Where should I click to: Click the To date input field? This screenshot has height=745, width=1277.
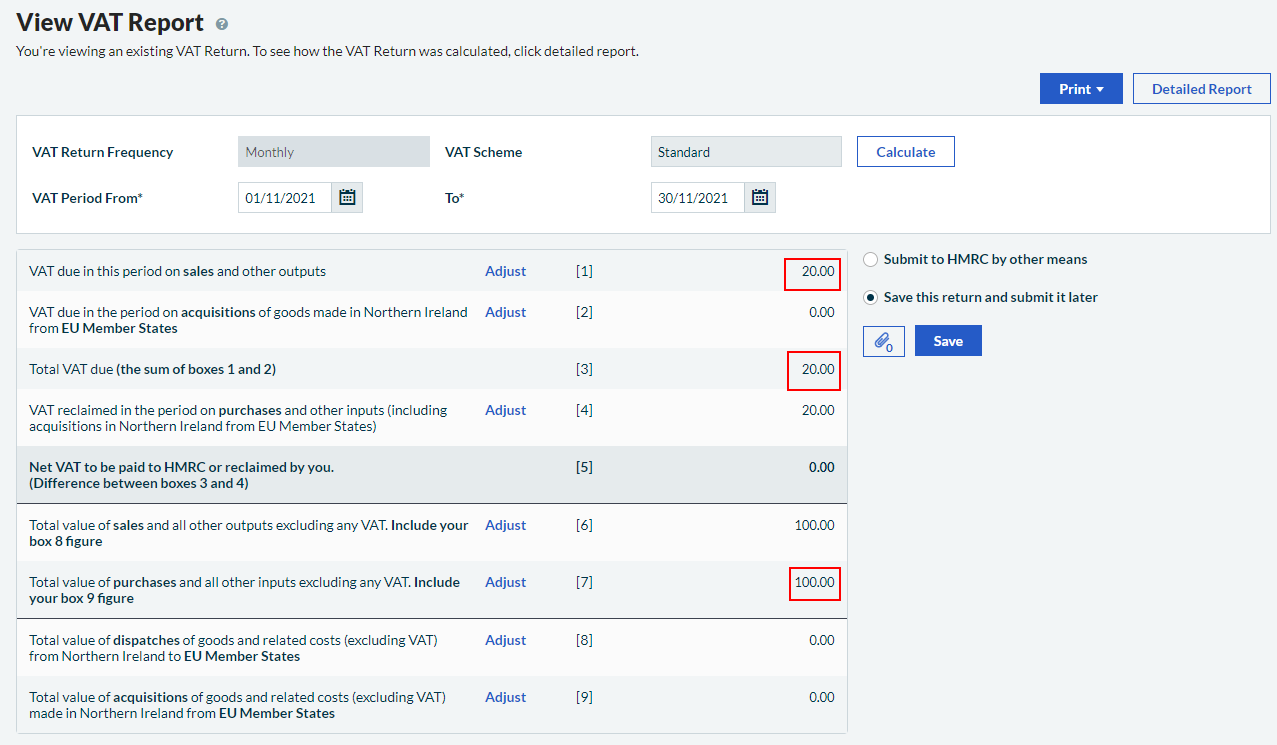click(x=697, y=198)
